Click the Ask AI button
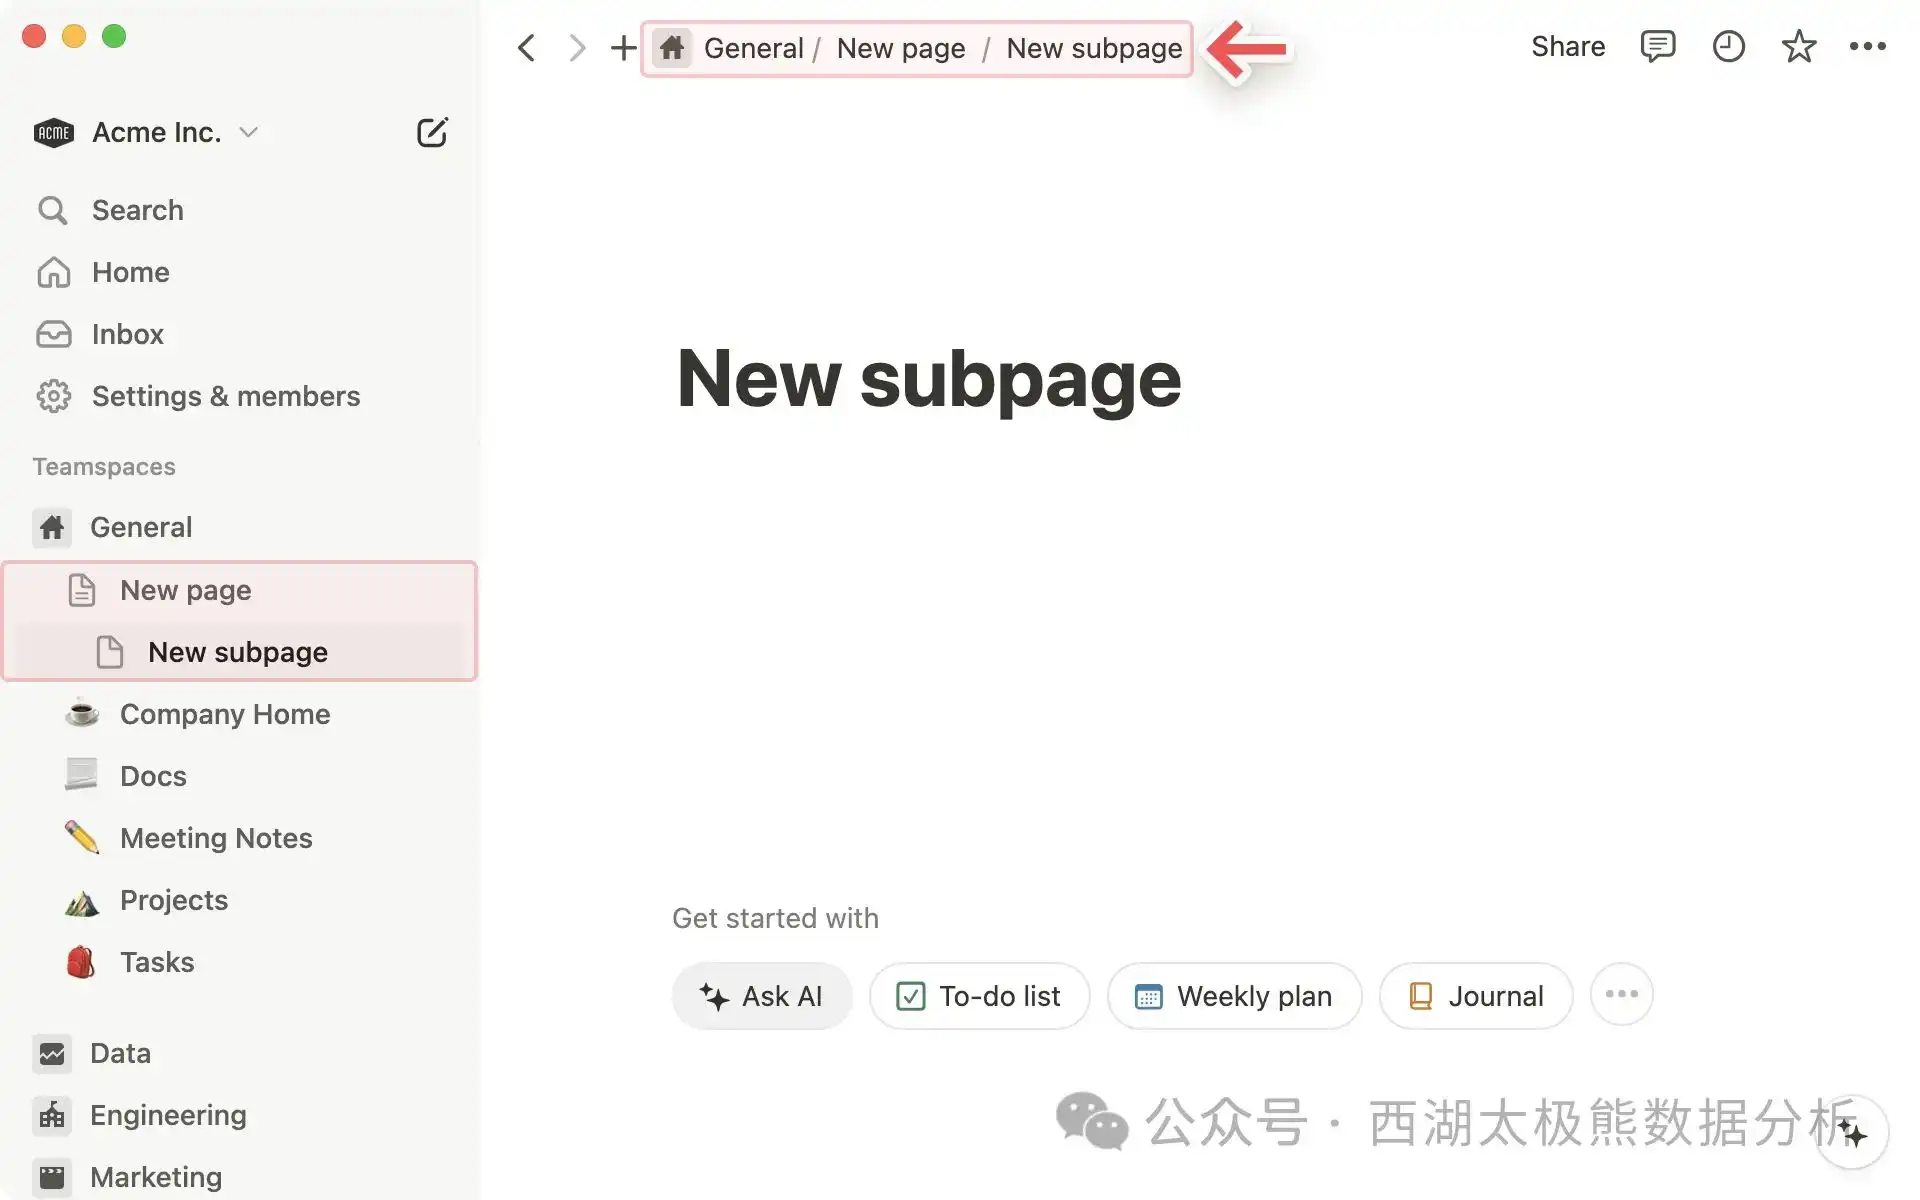 tap(761, 996)
